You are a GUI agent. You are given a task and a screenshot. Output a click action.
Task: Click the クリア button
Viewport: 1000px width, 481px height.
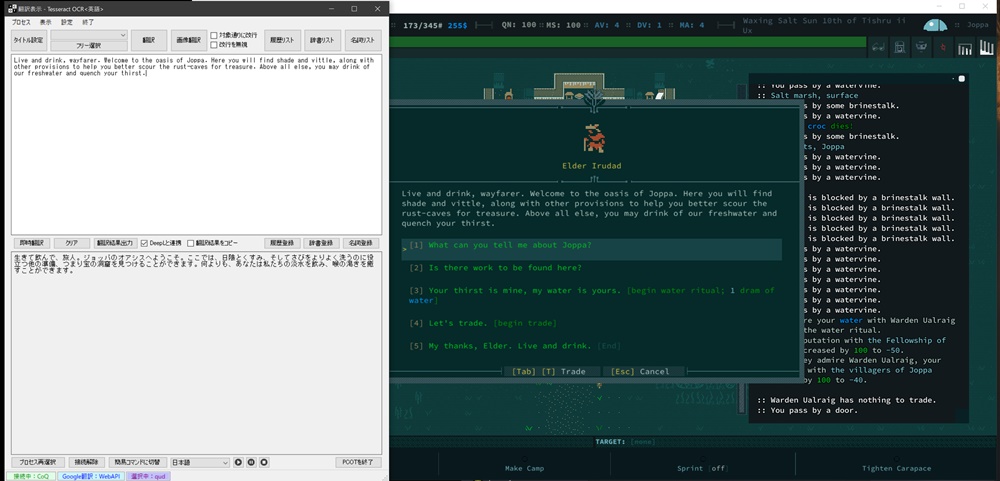[72, 243]
